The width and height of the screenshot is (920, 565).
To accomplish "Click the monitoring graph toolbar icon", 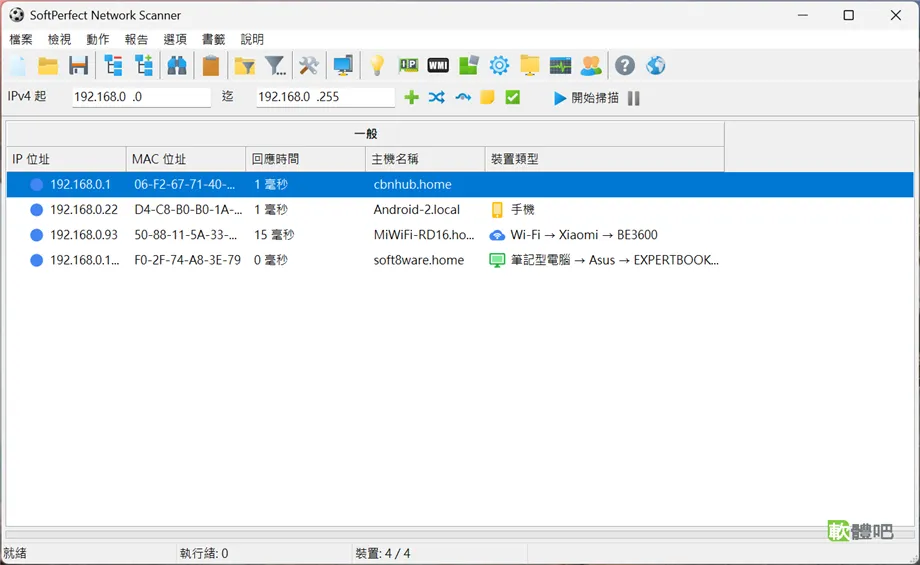I will [x=560, y=66].
